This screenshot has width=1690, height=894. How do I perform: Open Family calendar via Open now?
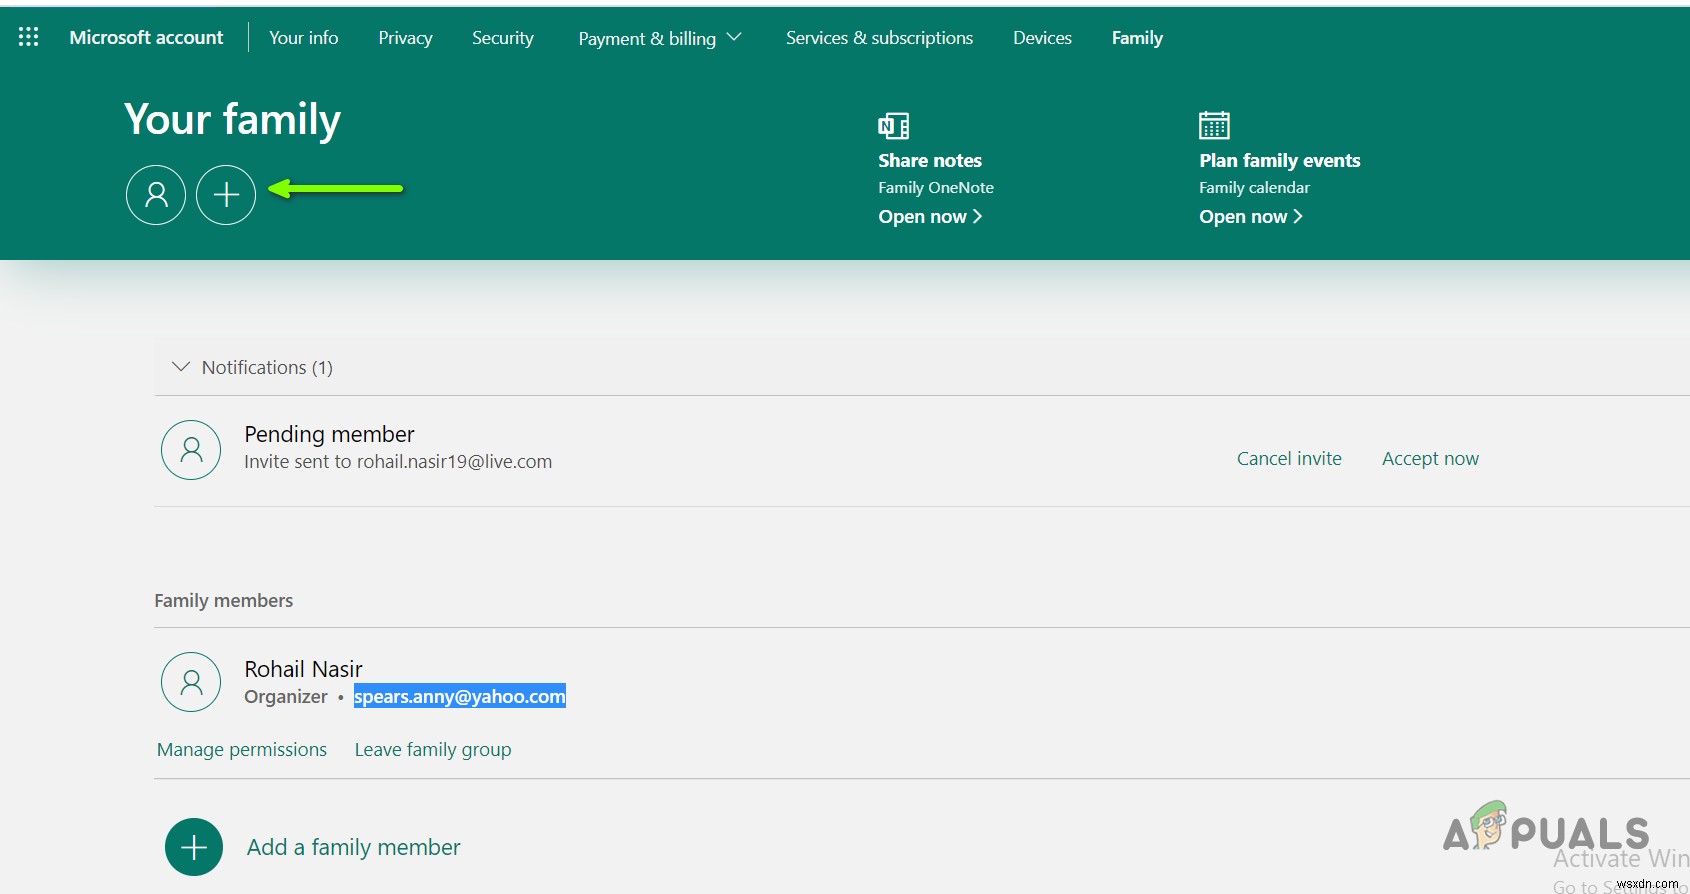click(x=1251, y=217)
